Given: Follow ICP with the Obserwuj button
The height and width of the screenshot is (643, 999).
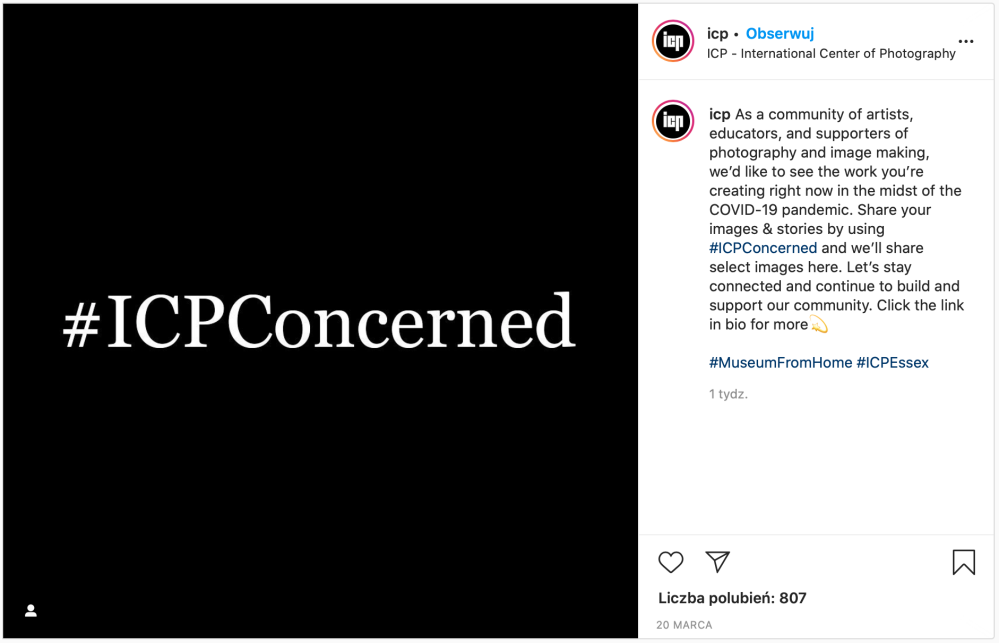Looking at the screenshot, I should 780,34.
